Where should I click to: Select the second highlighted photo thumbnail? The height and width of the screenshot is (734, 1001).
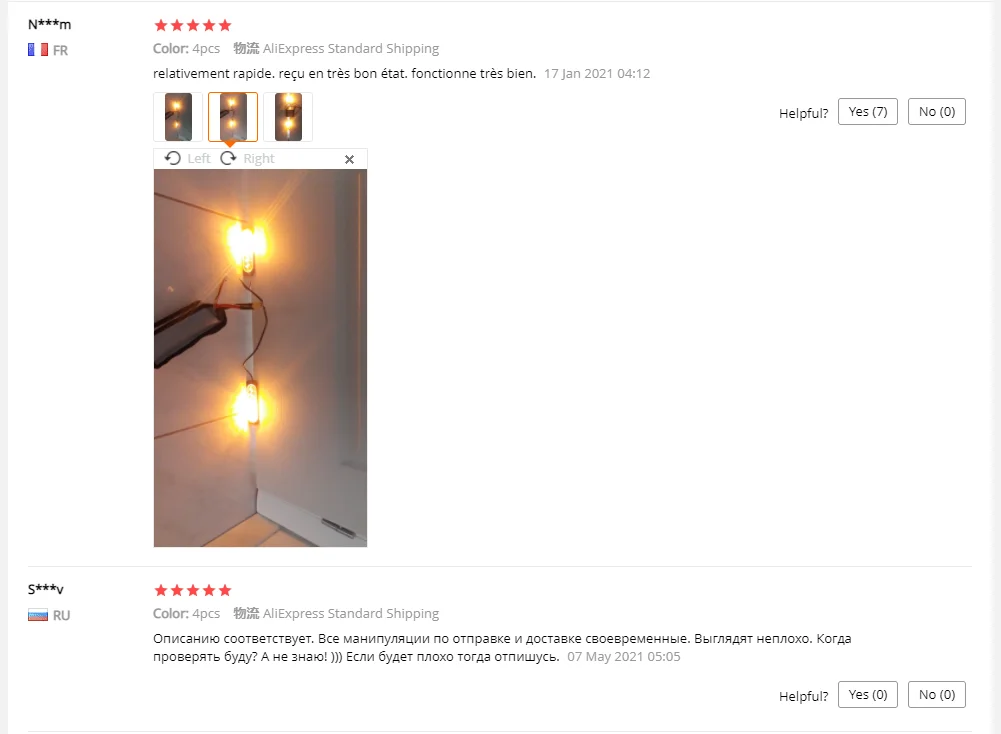click(233, 117)
